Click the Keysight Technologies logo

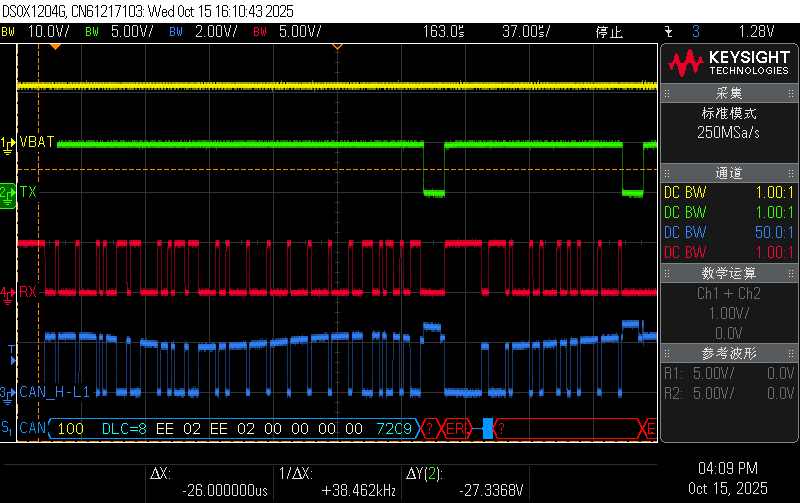(x=729, y=63)
